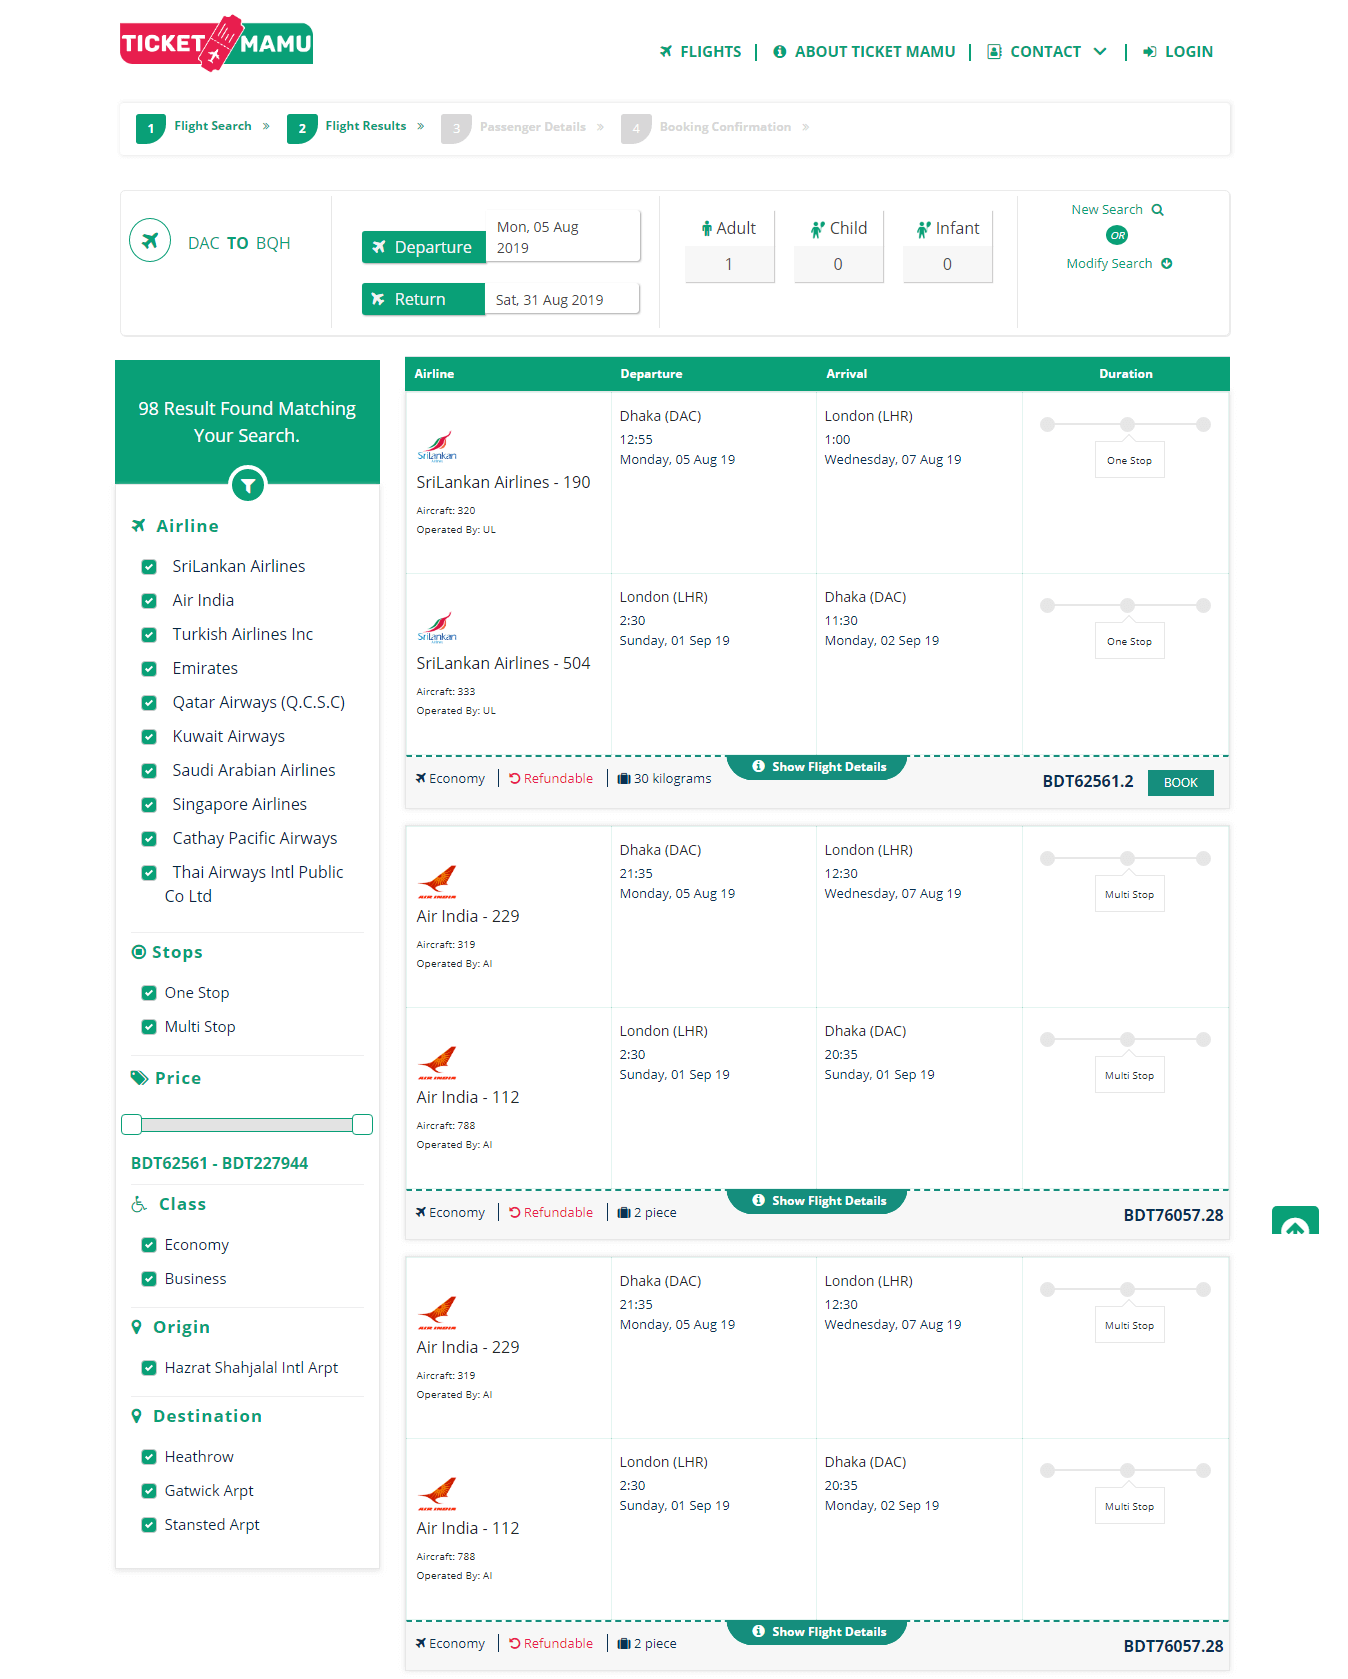The height and width of the screenshot is (1679, 1348).
Task: Click the round airplane icon beside DAC TO BQH
Action: tap(150, 241)
